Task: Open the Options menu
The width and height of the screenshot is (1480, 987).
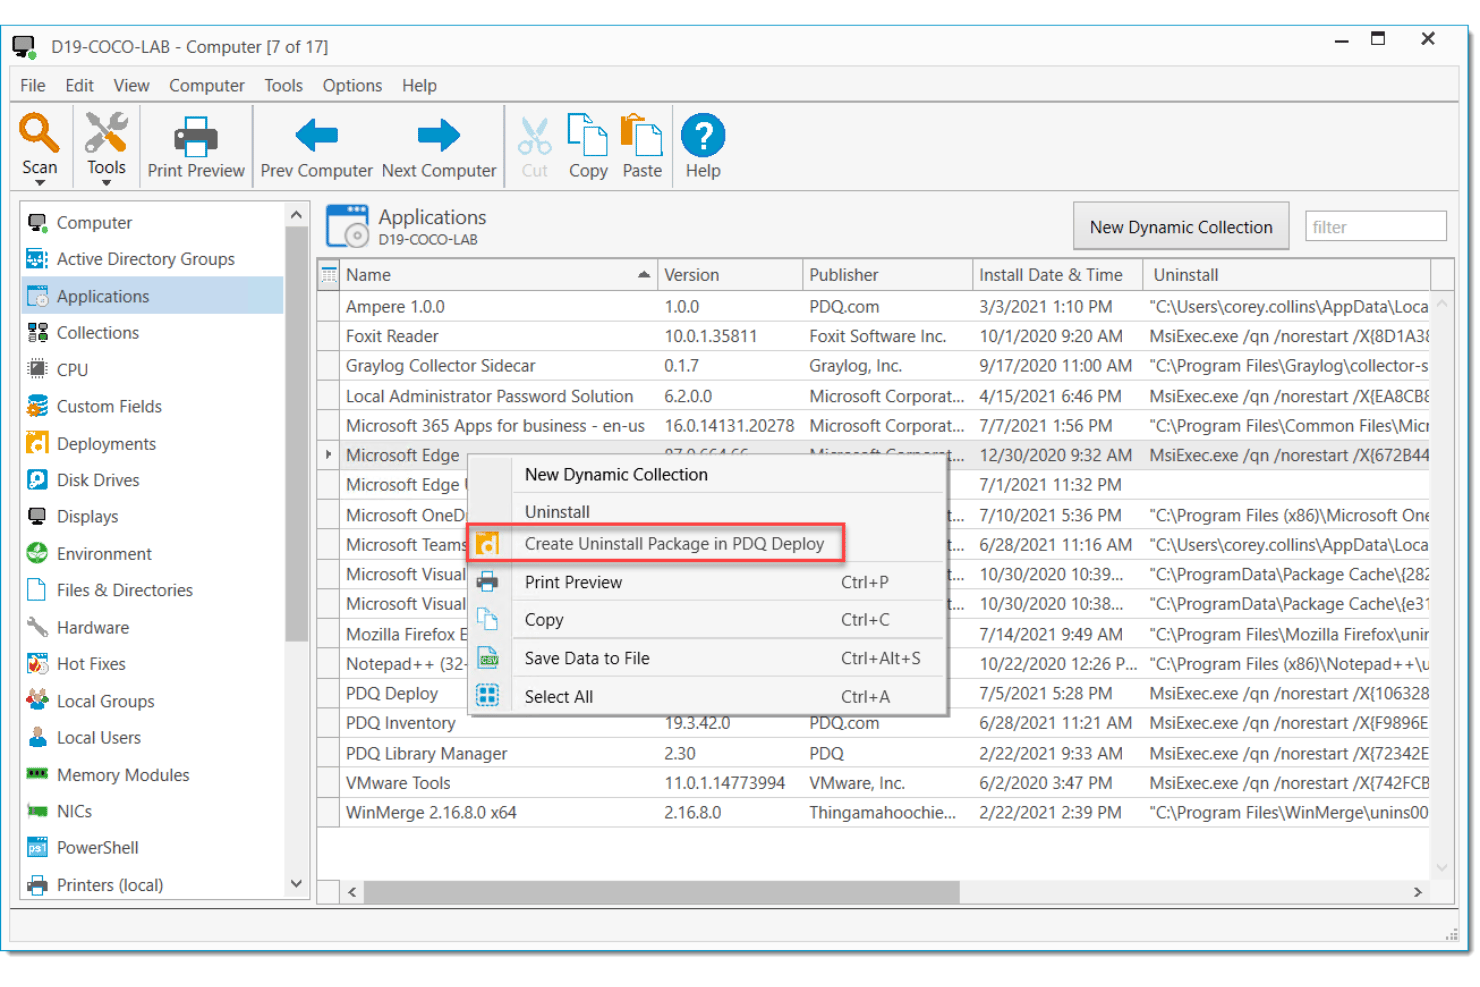Action: [352, 86]
